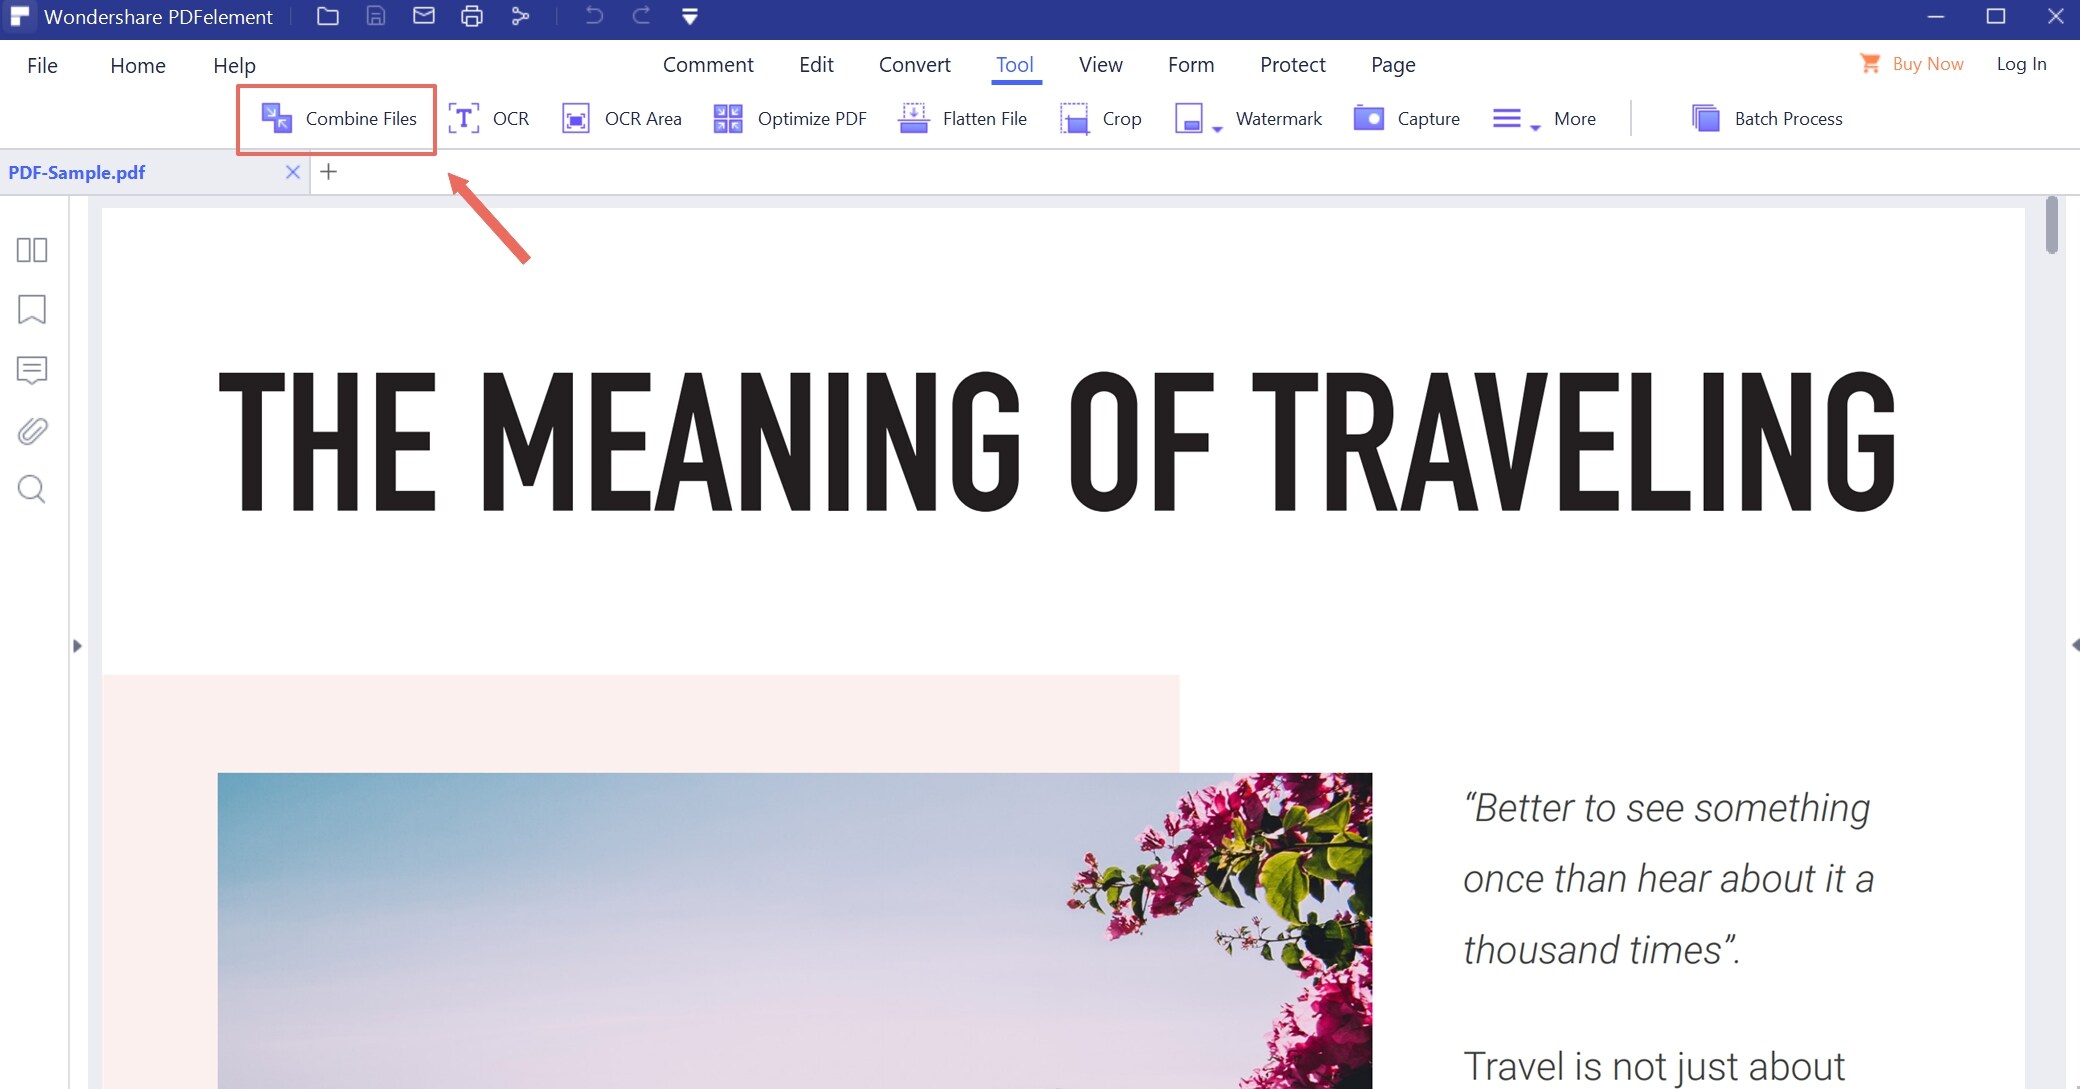Screen dimensions: 2080x1089
Task: Click the Combine Files tool icon
Action: coord(277,118)
